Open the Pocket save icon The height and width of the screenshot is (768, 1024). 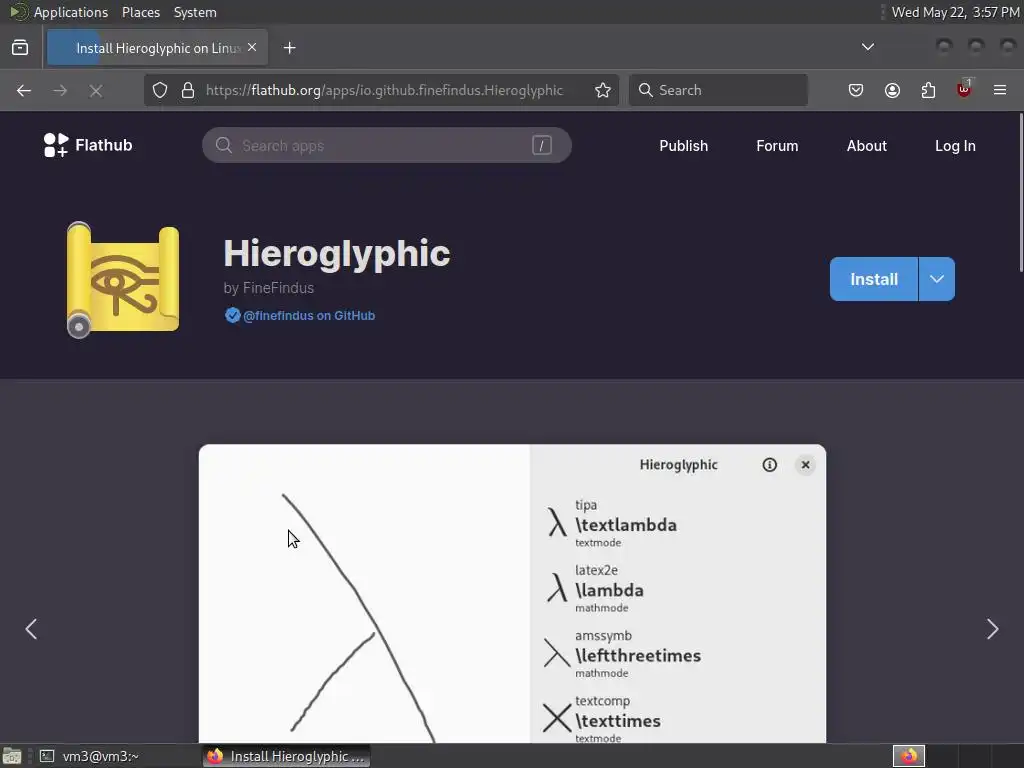[856, 90]
